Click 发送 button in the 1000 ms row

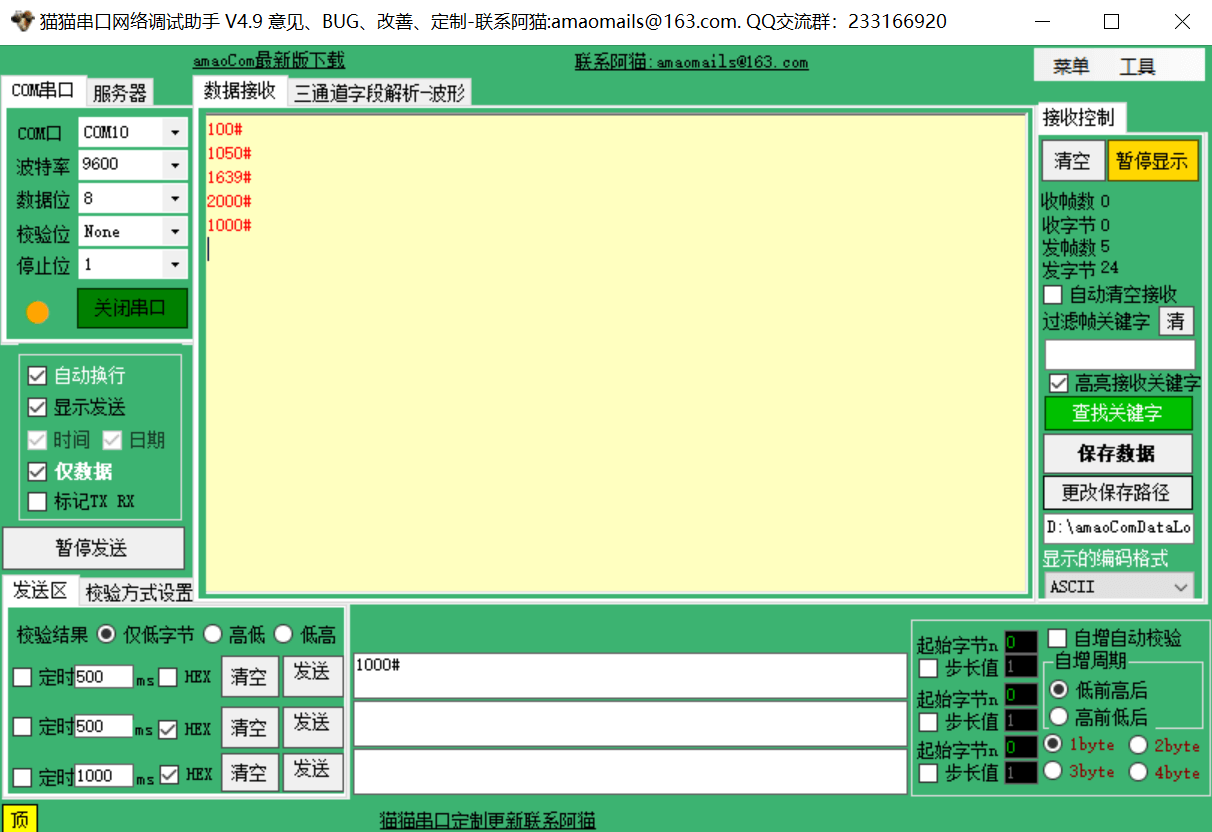313,772
